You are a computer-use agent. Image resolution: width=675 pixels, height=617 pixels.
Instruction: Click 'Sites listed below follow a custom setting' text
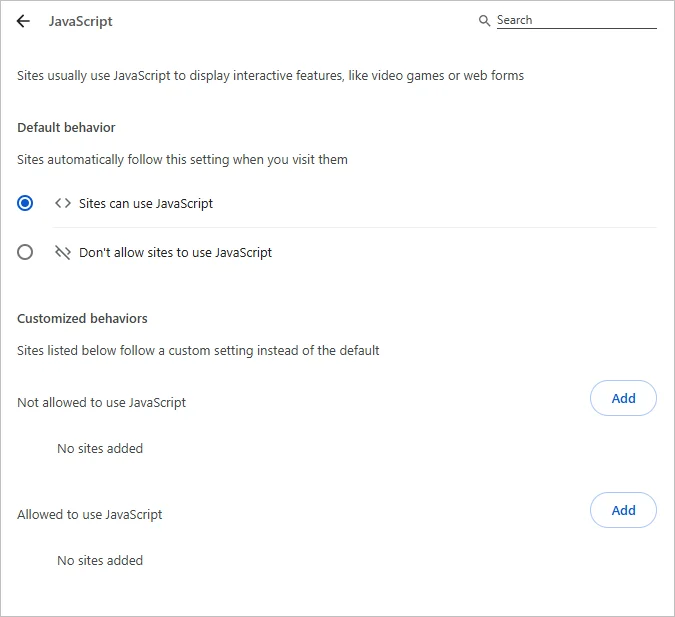(x=198, y=350)
